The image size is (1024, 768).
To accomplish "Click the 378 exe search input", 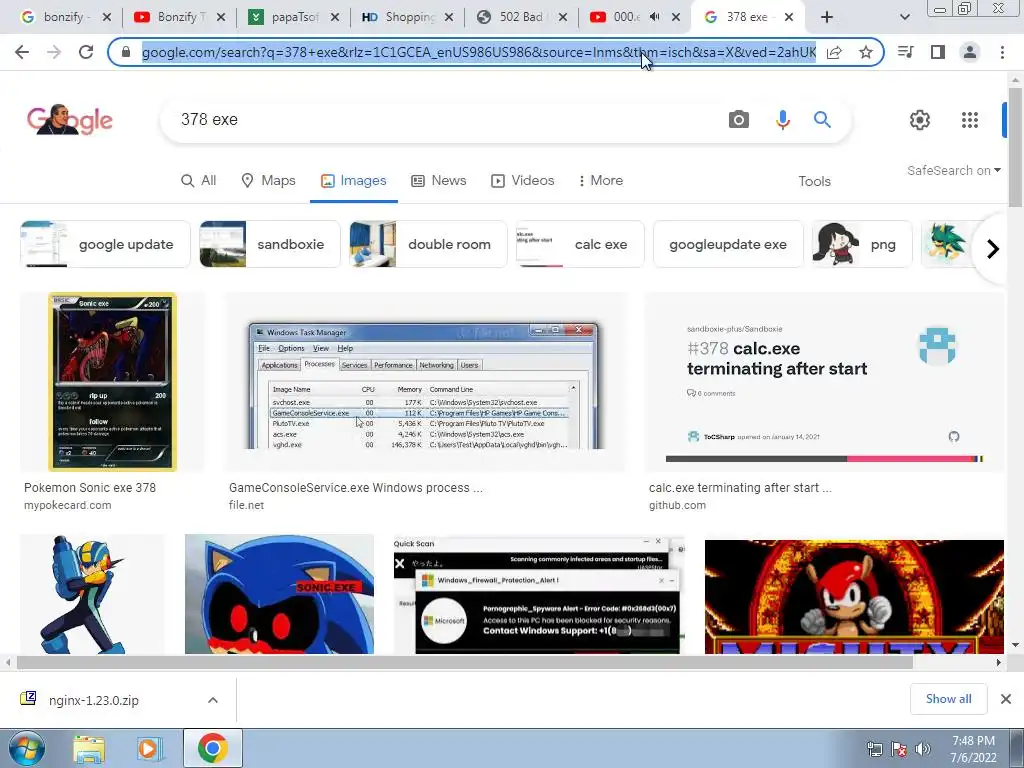I will pos(444,120).
